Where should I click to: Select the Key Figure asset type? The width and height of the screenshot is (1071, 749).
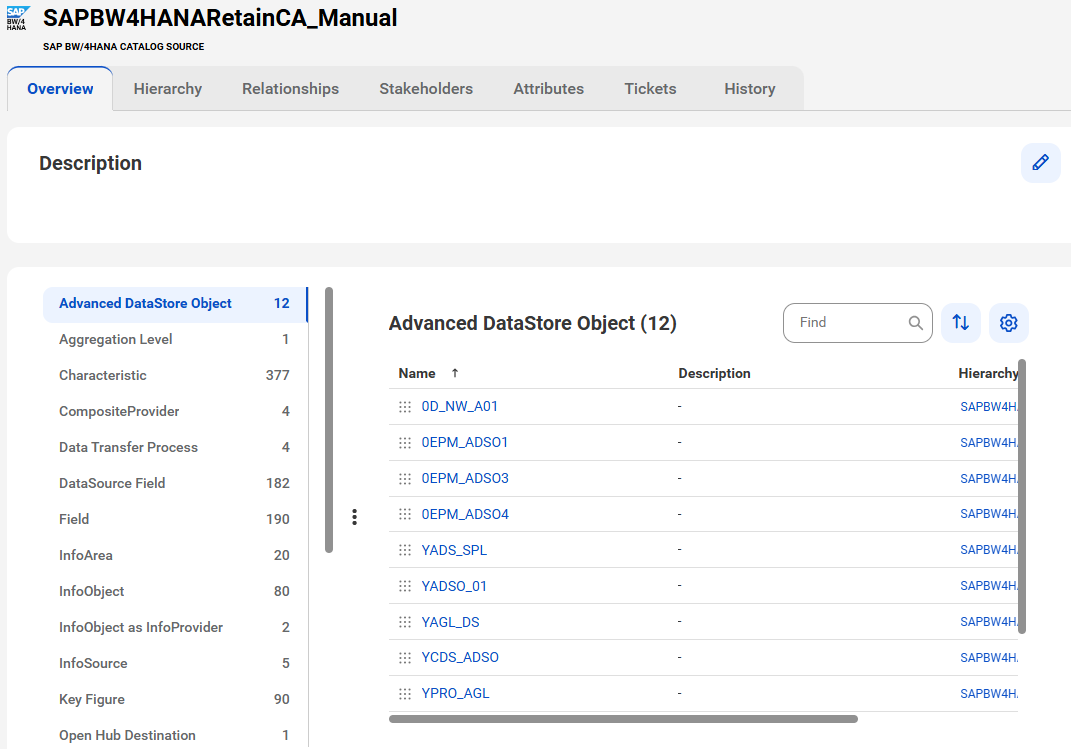(x=175, y=699)
